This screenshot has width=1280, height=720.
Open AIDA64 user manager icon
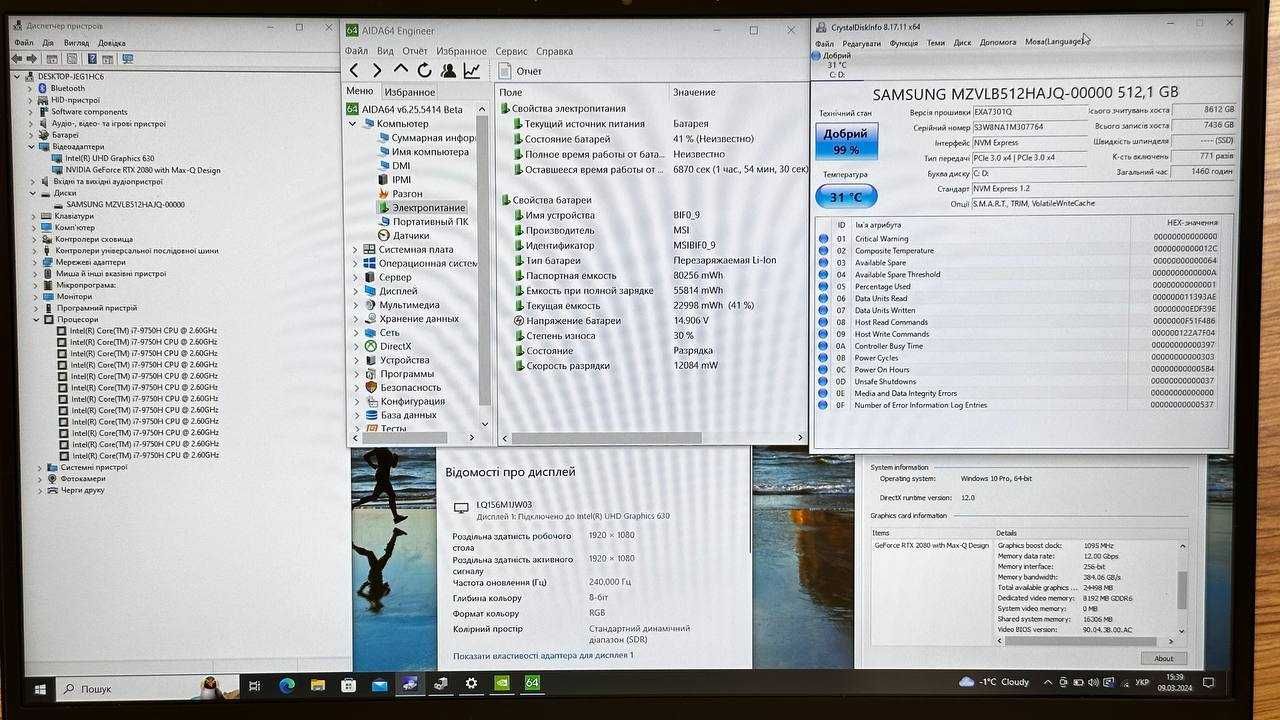pyautogui.click(x=448, y=70)
